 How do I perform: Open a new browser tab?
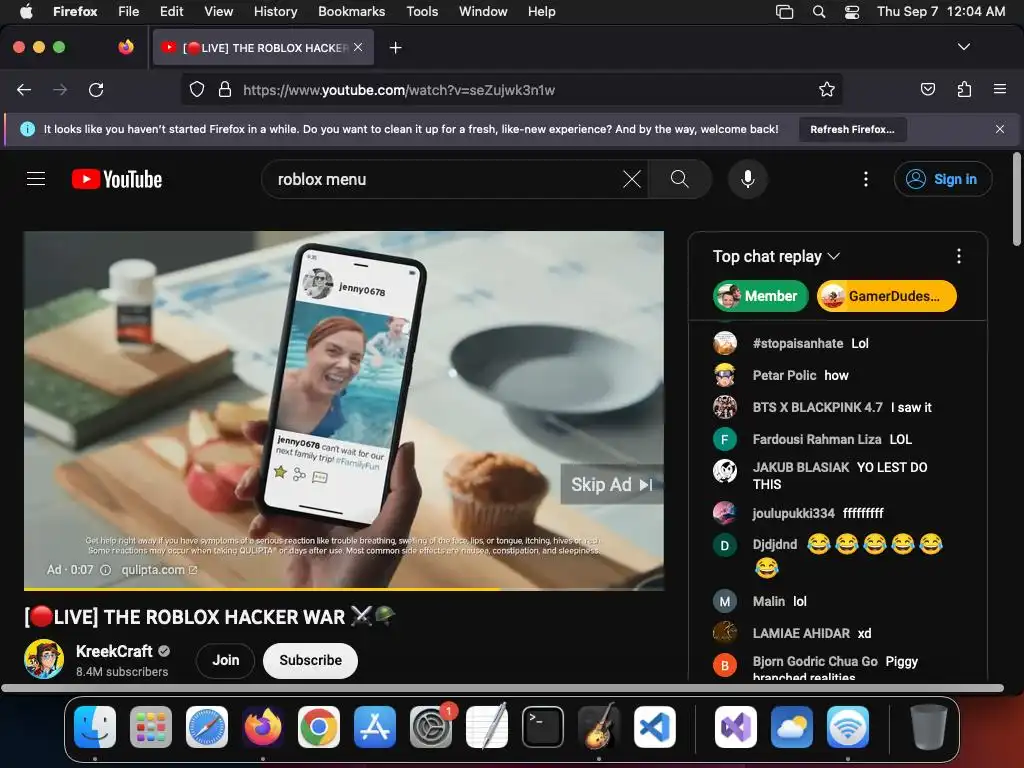395,48
